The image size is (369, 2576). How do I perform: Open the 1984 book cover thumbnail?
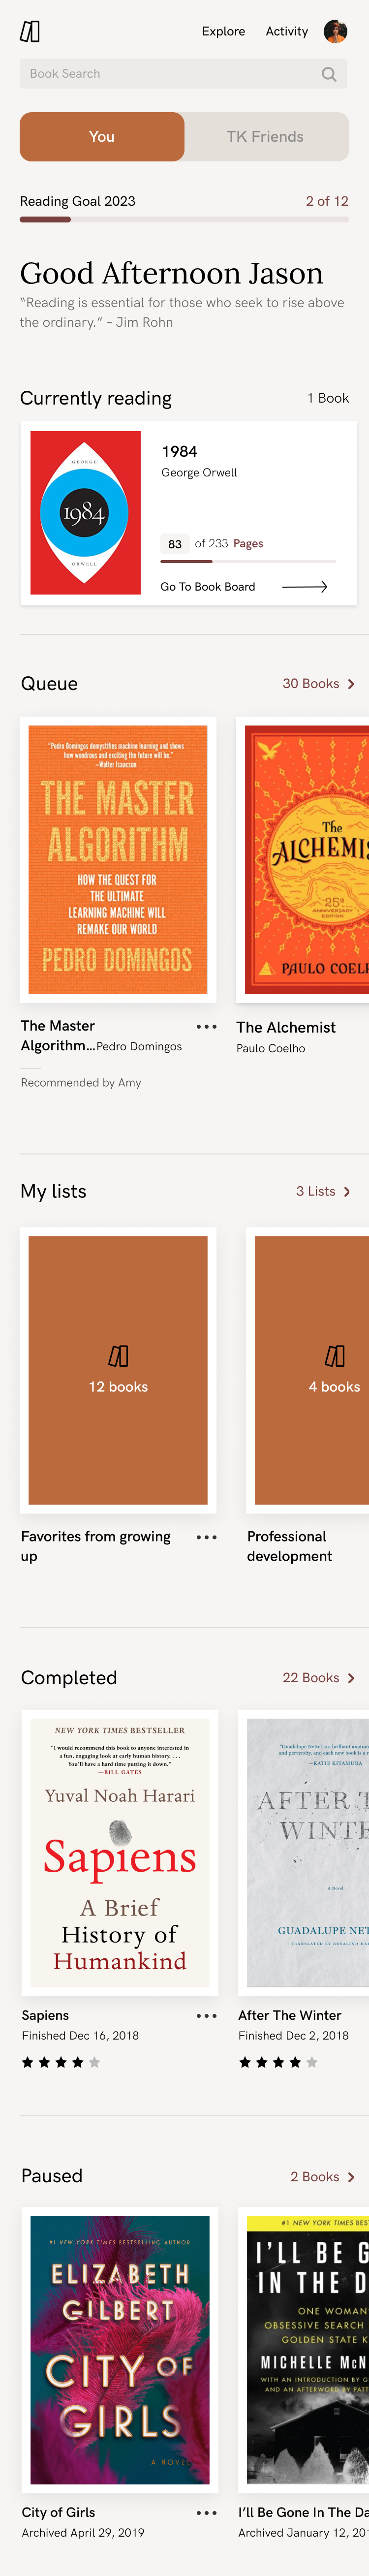click(x=85, y=513)
